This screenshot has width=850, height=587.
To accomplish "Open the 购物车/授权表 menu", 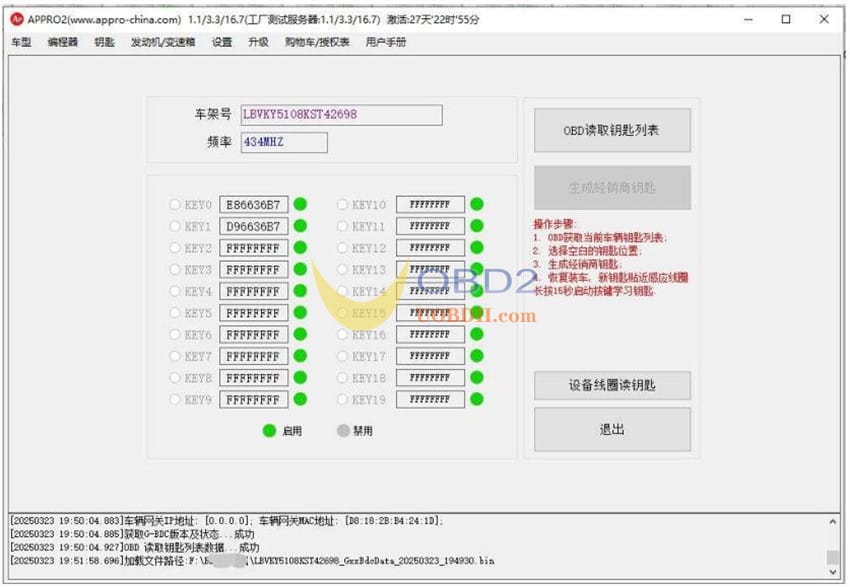I will pos(317,42).
